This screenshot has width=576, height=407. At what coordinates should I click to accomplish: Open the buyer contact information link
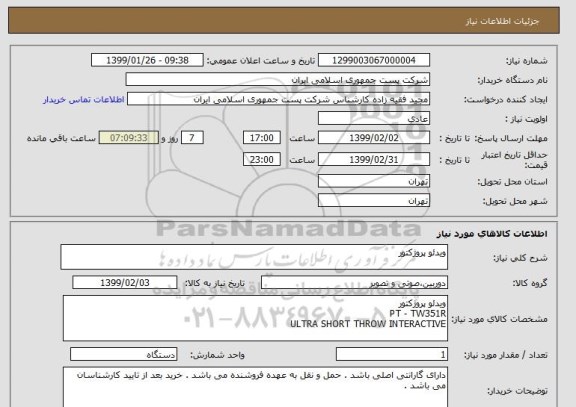(84, 100)
